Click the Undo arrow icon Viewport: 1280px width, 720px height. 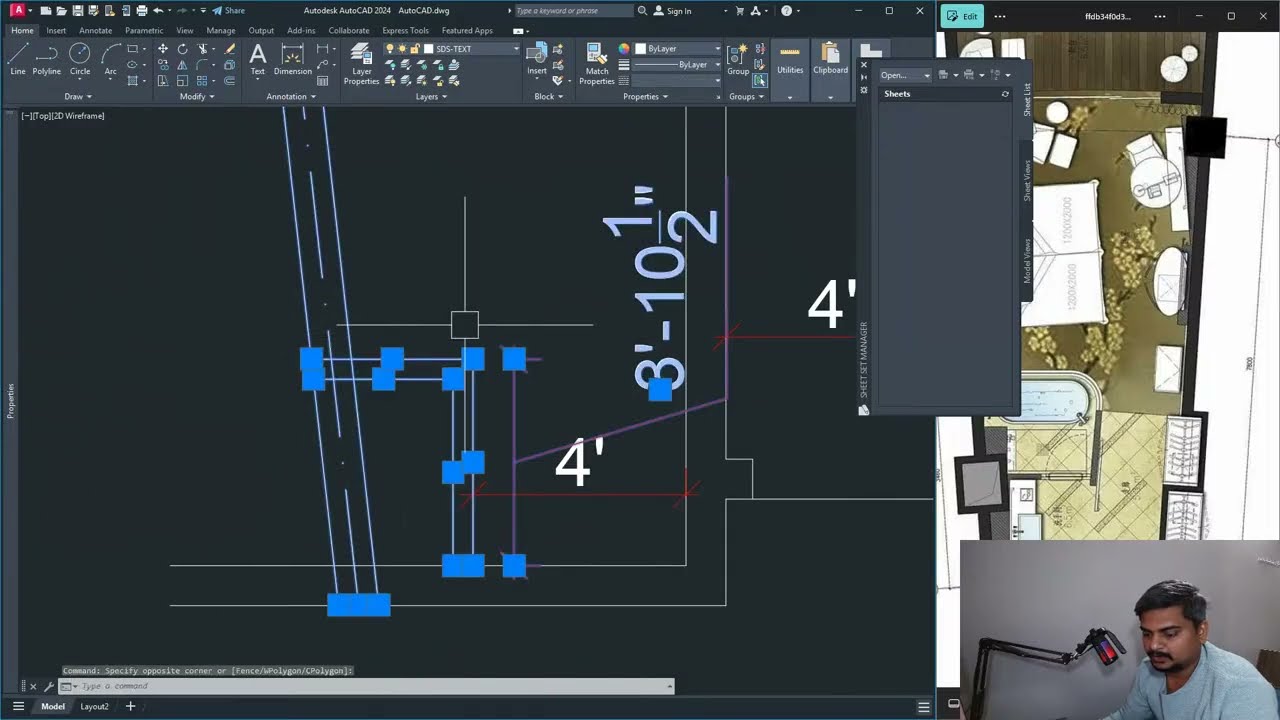[158, 11]
